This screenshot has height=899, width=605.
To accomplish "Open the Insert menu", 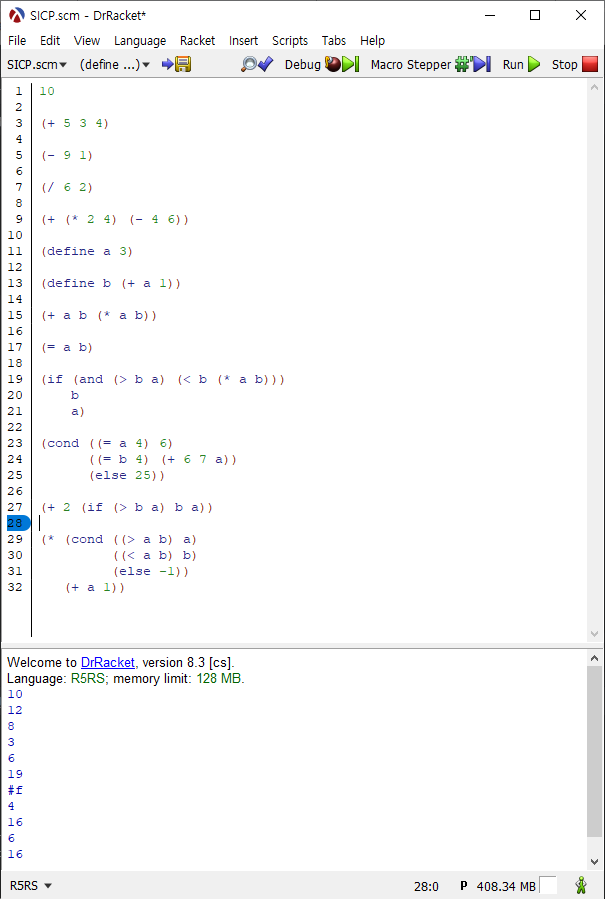I will point(243,40).
